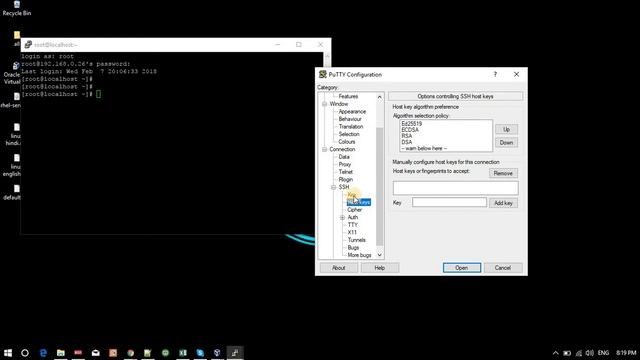This screenshot has width=640, height=360.
Task: Open the Behaviour settings category
Action: [x=350, y=119]
